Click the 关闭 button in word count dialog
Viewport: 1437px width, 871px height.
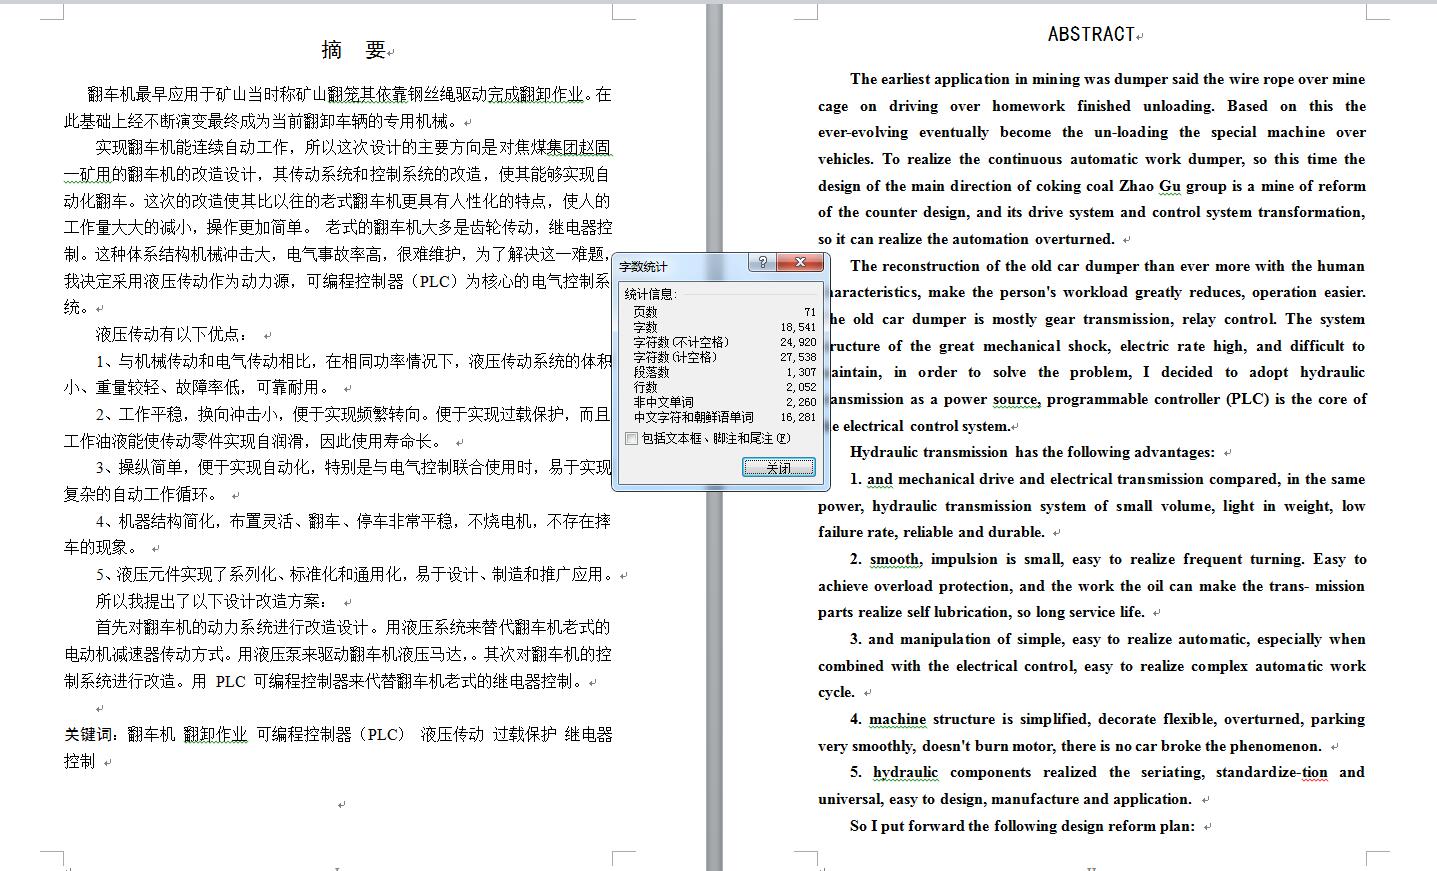tap(779, 467)
